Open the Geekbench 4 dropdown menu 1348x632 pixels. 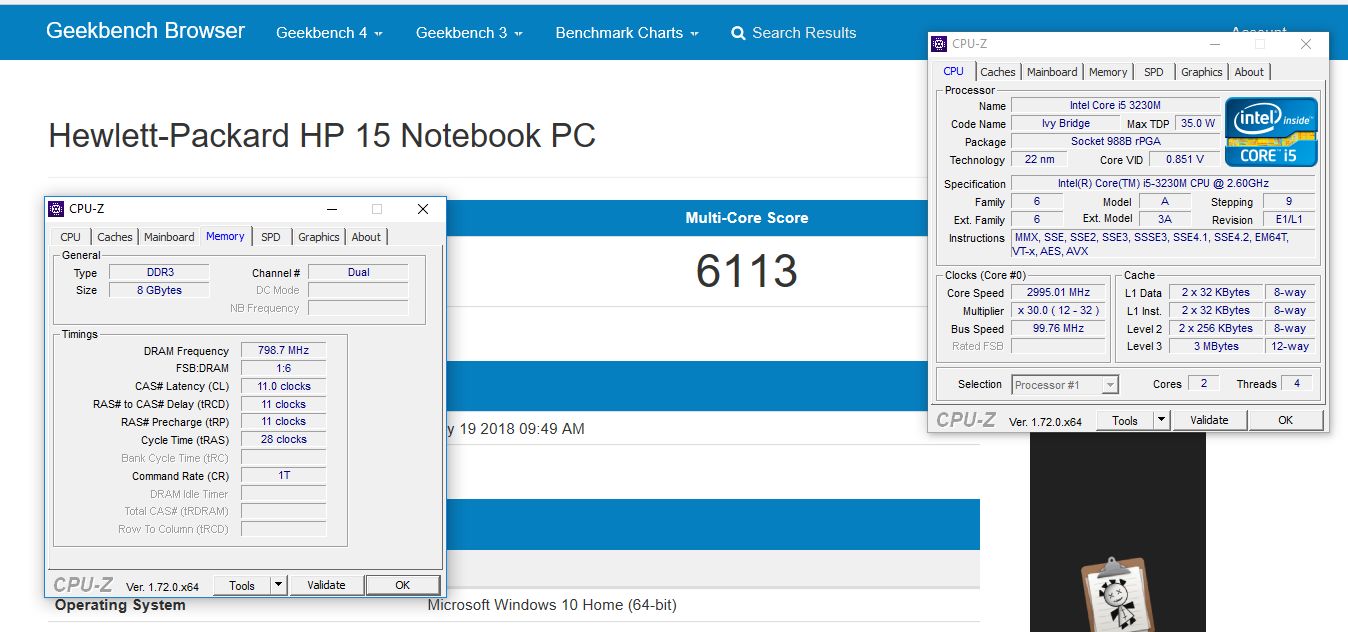click(329, 33)
